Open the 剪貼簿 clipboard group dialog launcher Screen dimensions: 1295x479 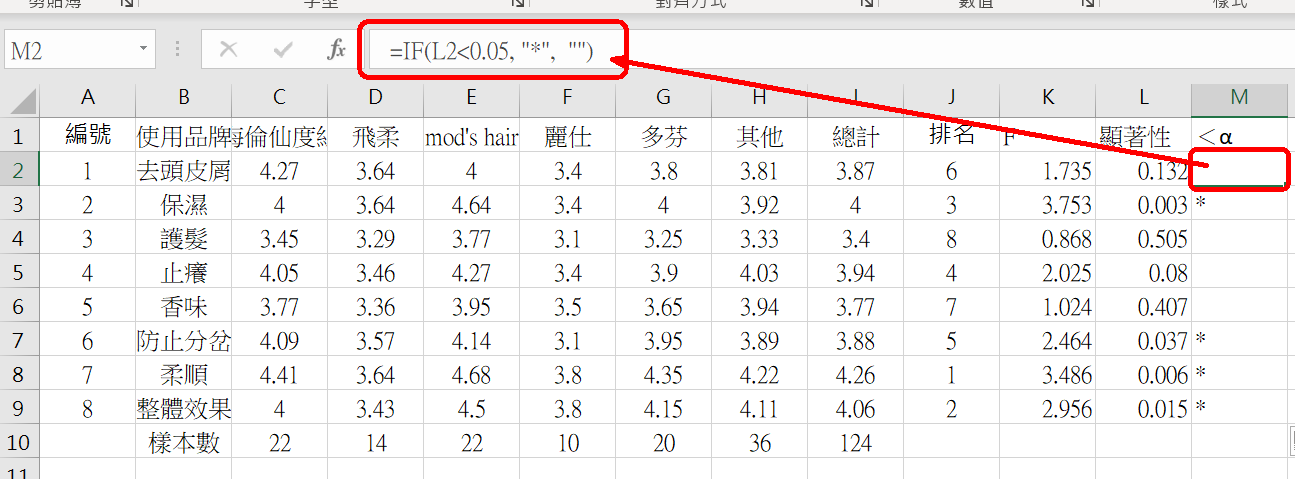(x=128, y=4)
